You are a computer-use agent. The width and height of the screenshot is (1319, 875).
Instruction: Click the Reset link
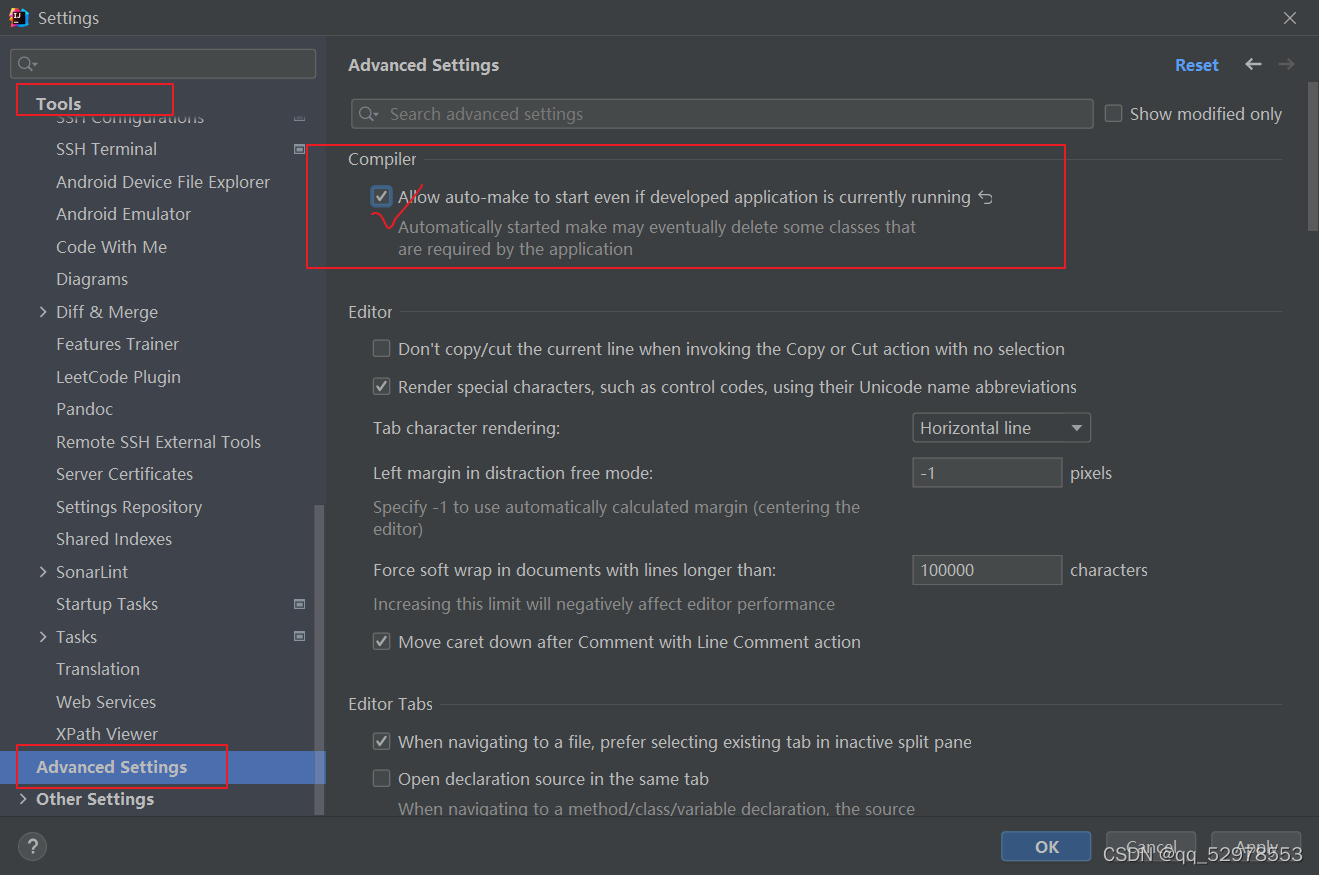pyautogui.click(x=1196, y=65)
